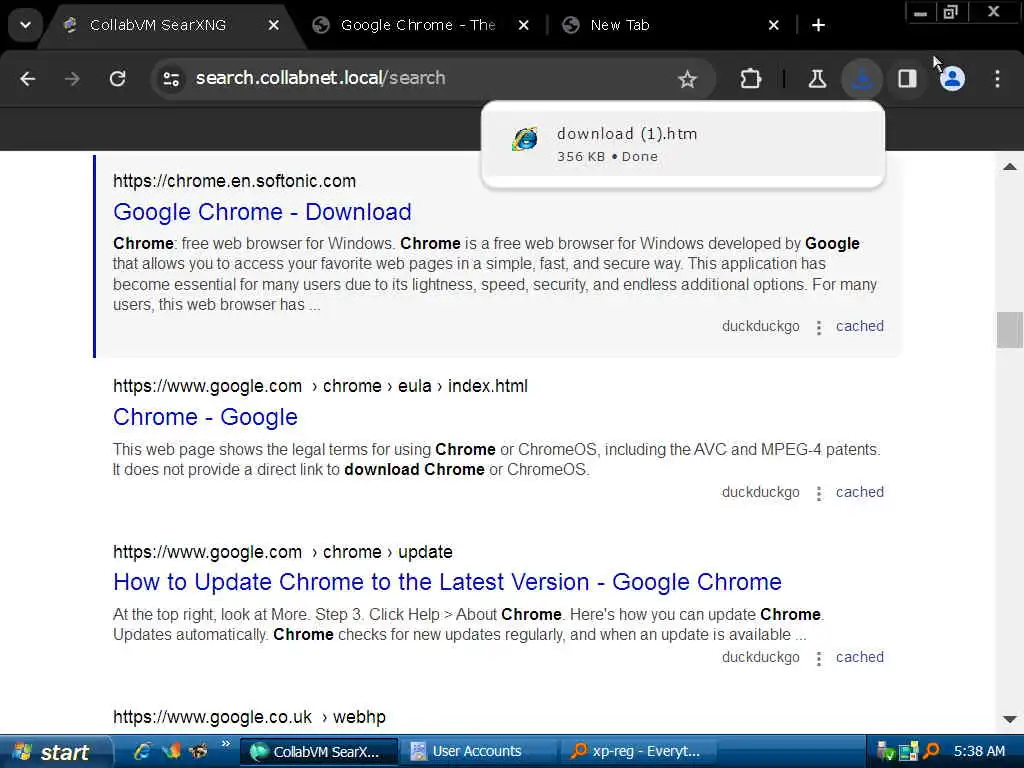Open the Chrome Labs flask icon

(817, 79)
